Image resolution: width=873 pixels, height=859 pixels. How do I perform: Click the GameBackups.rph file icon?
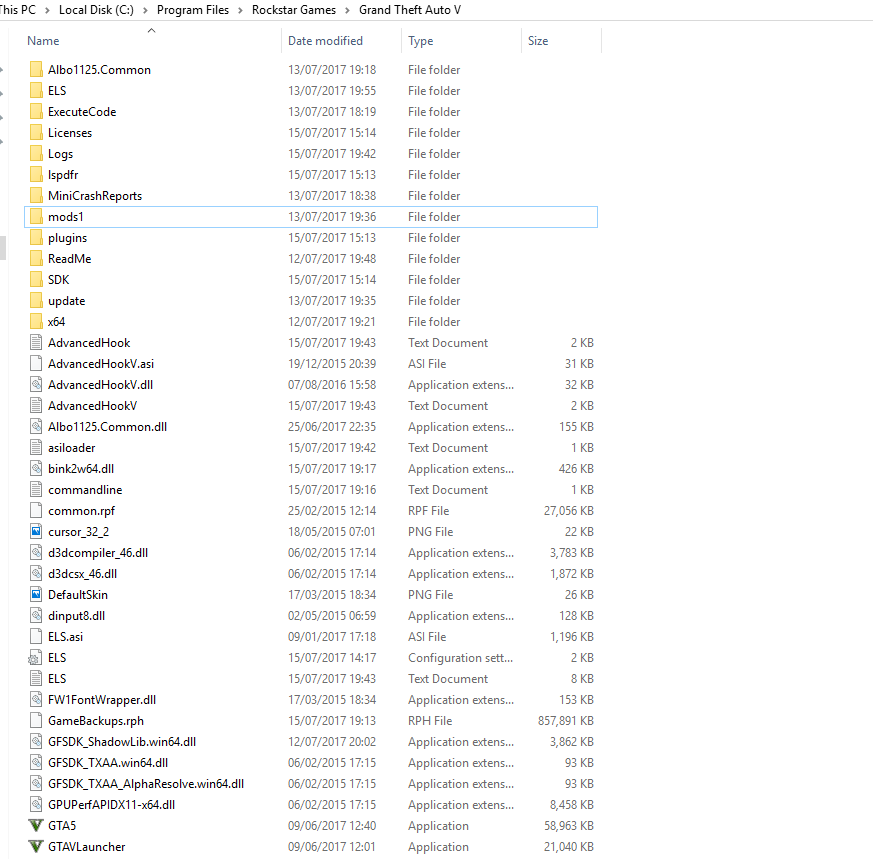(36, 721)
